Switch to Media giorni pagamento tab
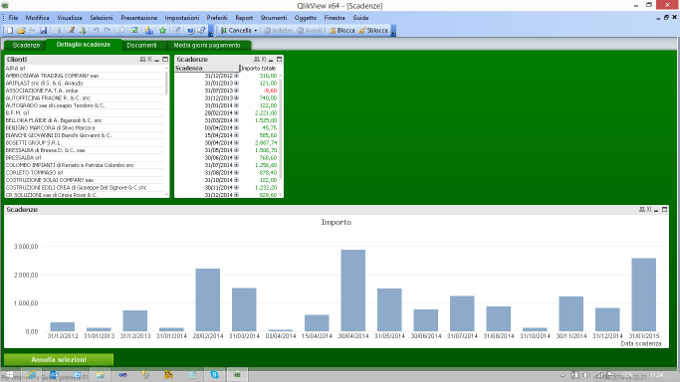 click(x=207, y=45)
